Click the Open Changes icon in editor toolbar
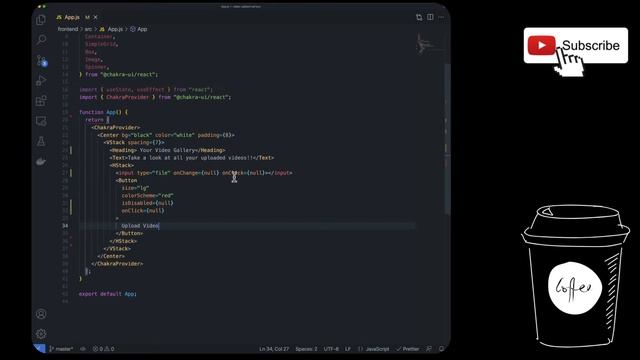Image resolution: width=640 pixels, height=360 pixels. click(x=419, y=17)
